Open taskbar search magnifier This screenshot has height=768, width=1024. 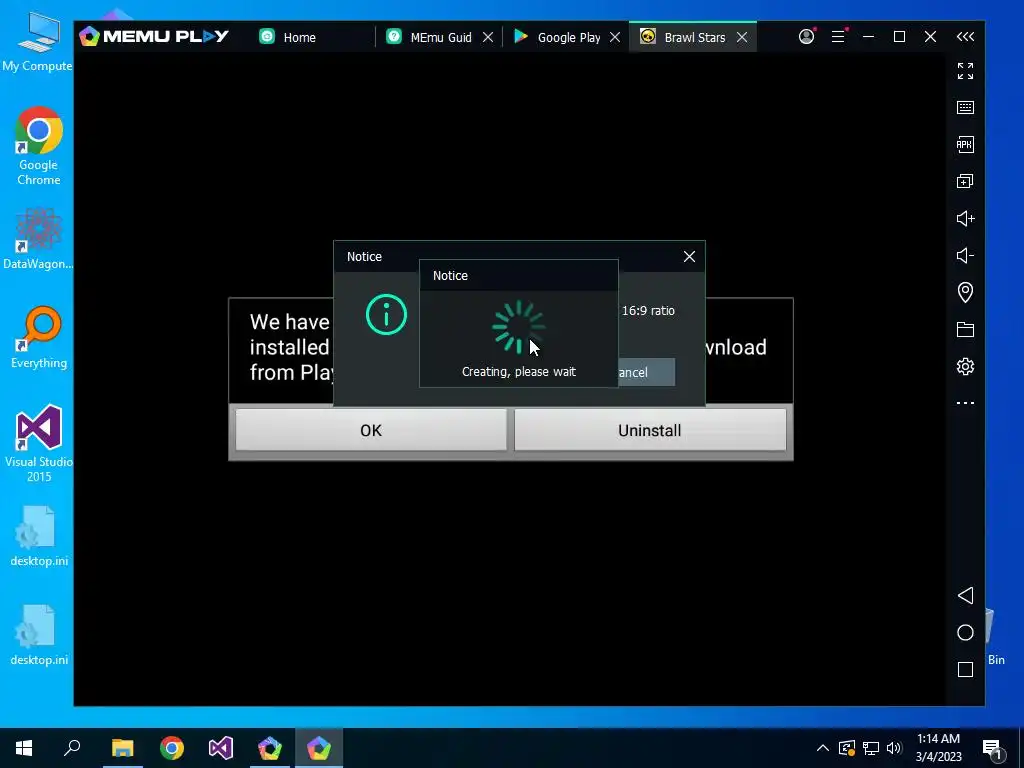coord(72,748)
